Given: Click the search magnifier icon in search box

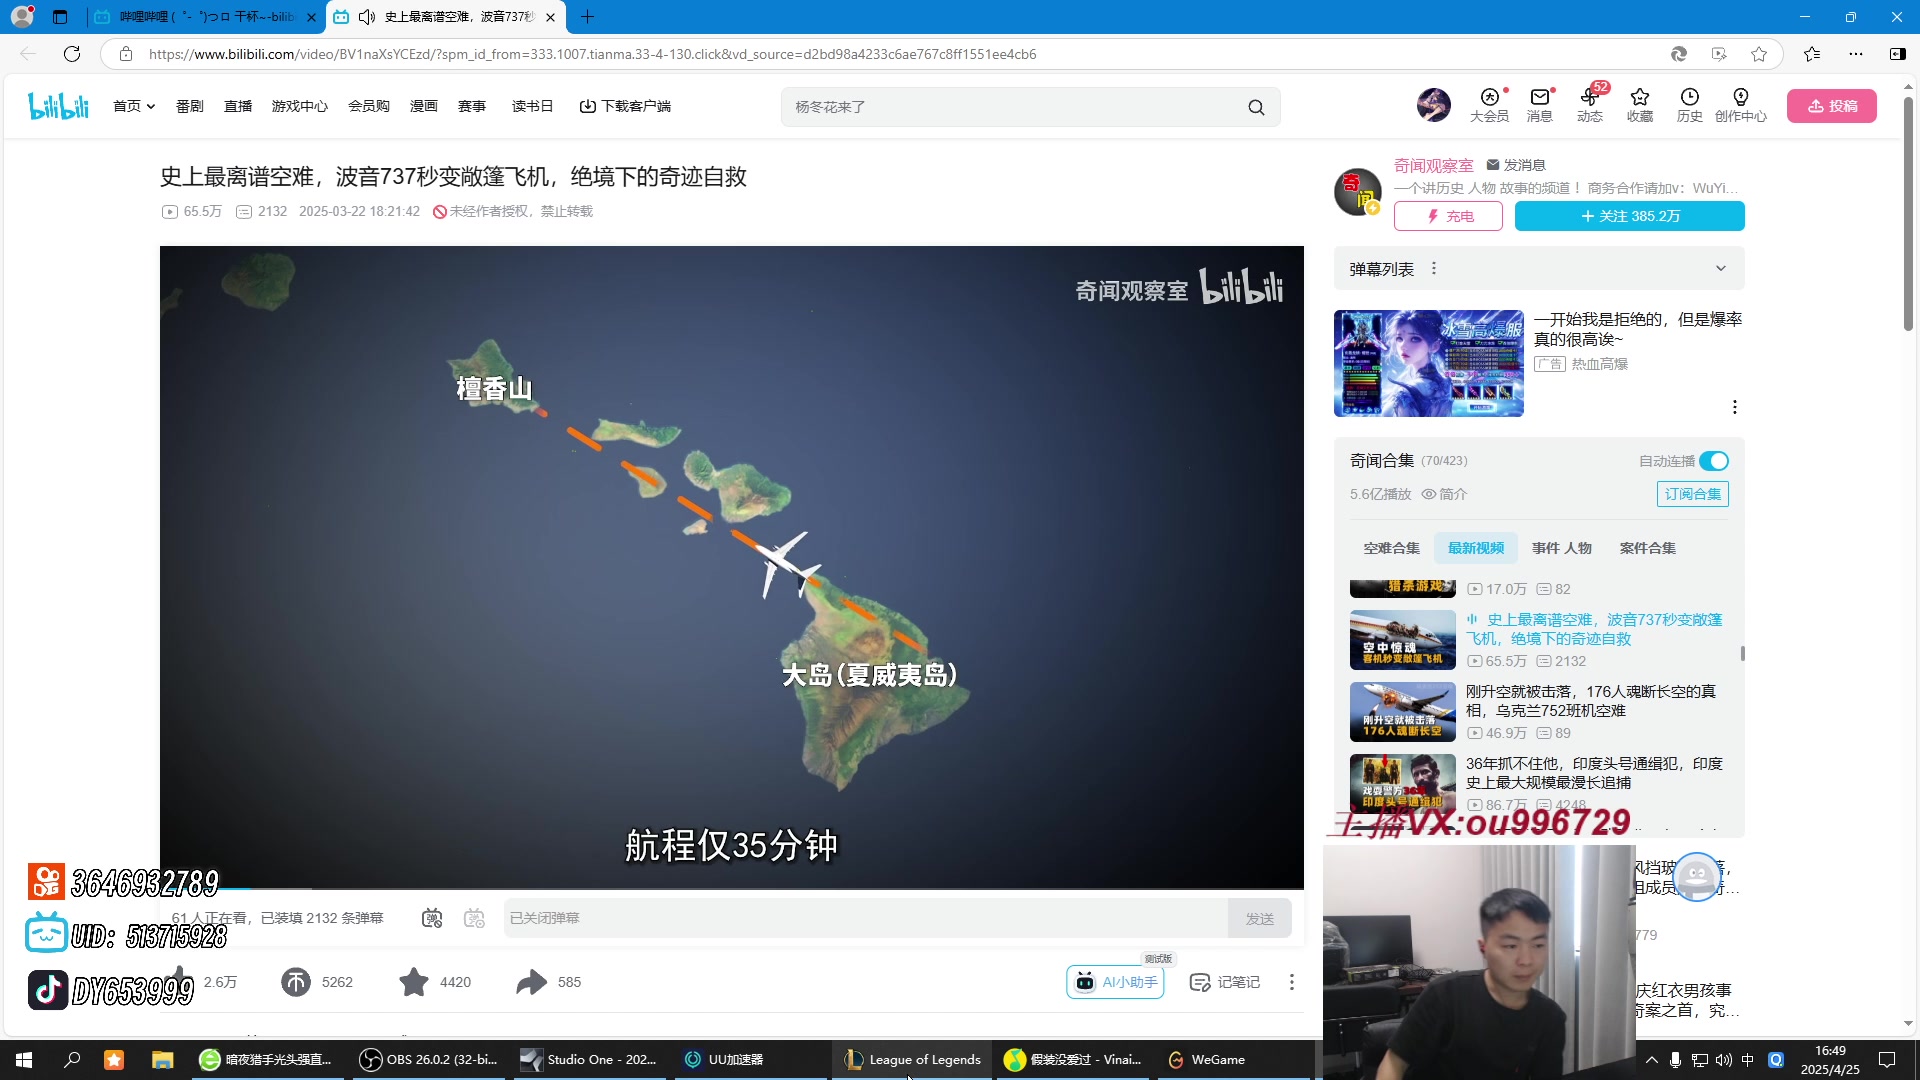Looking at the screenshot, I should tap(1256, 107).
